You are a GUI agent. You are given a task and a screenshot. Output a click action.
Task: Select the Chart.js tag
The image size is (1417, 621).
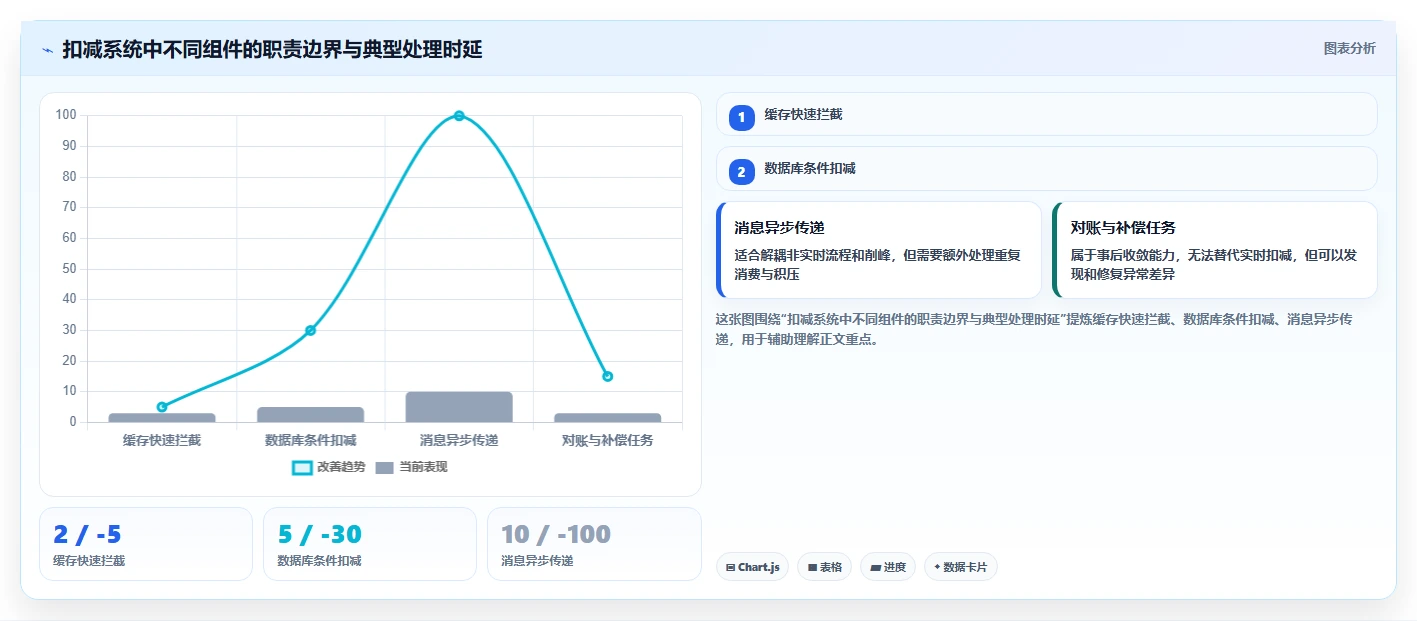click(x=752, y=567)
